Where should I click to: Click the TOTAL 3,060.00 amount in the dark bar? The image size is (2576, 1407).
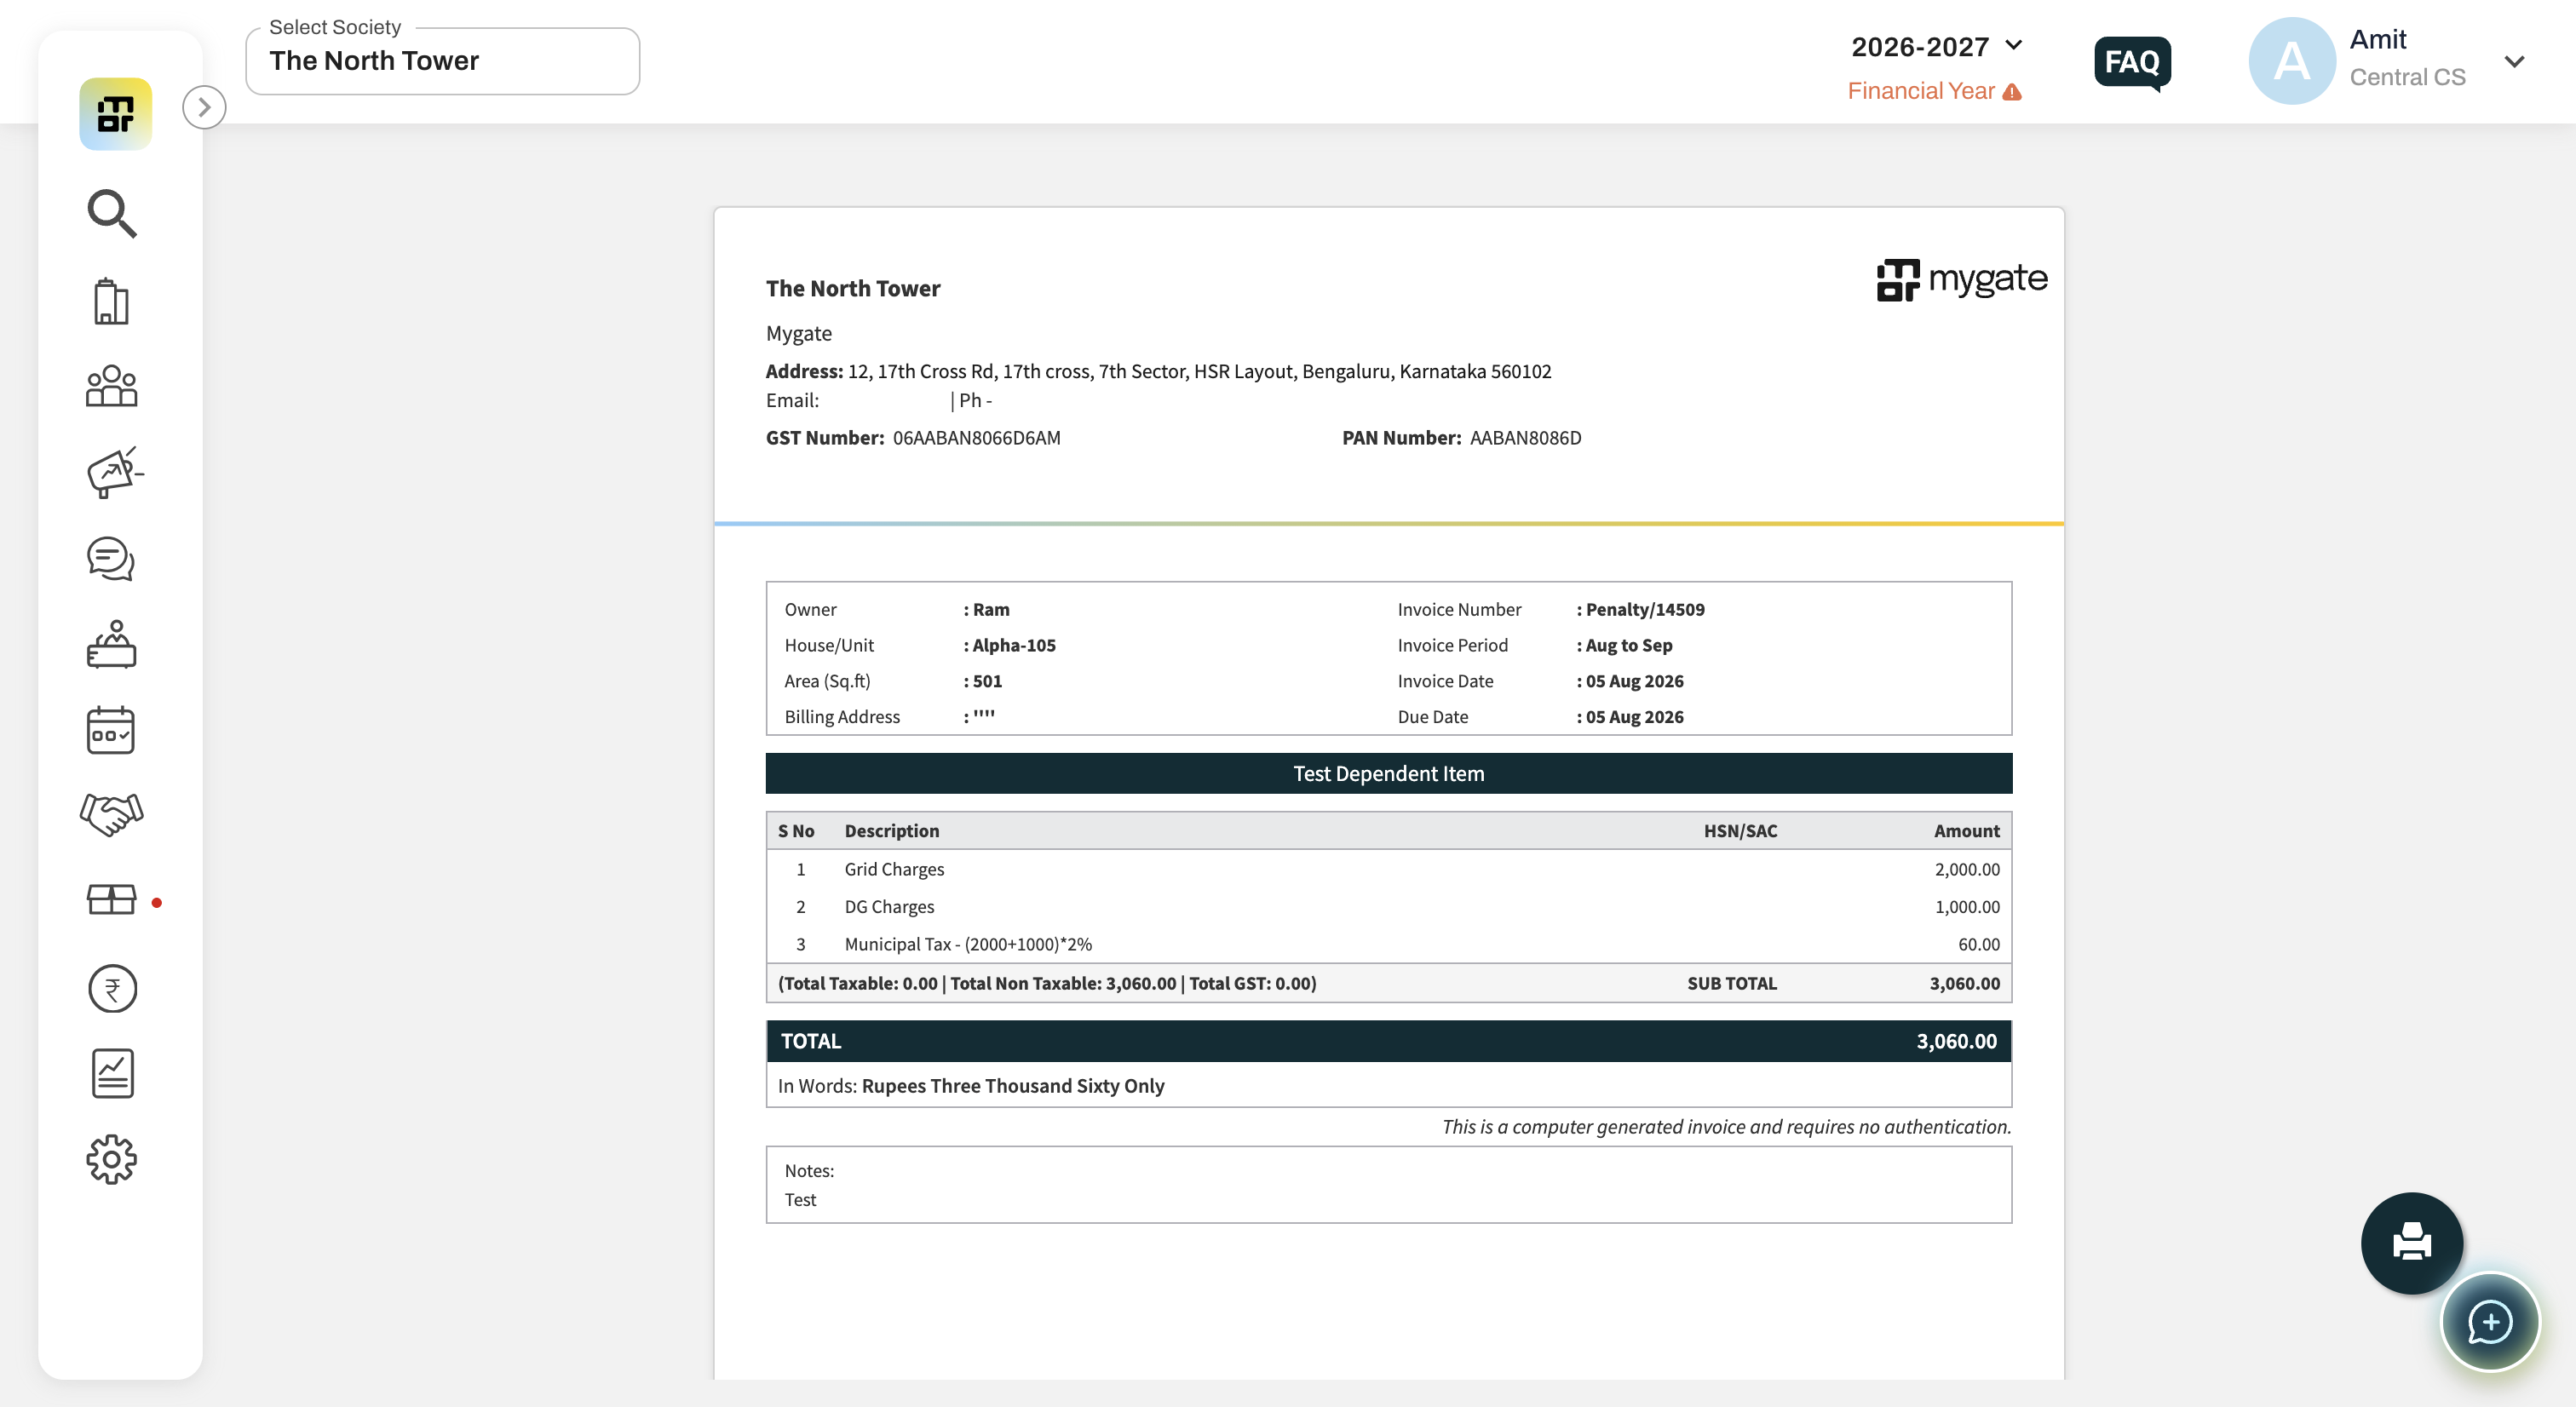tap(1956, 1041)
